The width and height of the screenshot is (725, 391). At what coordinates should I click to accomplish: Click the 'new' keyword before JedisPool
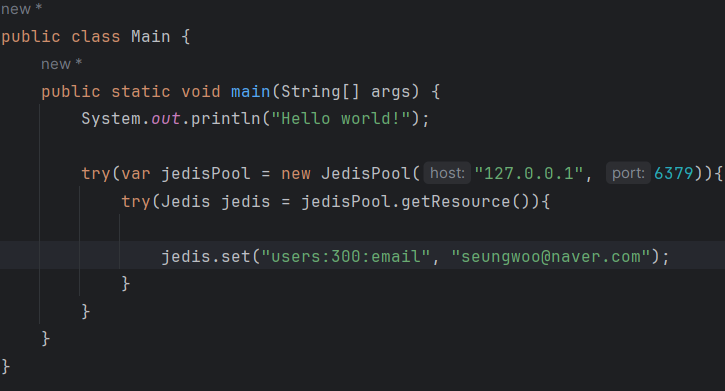click(295, 174)
